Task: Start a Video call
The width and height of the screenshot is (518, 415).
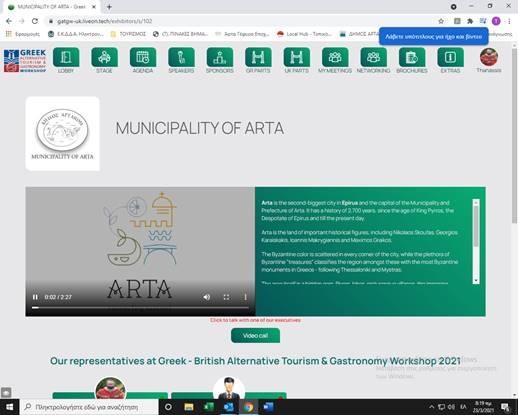Action: pos(255,335)
